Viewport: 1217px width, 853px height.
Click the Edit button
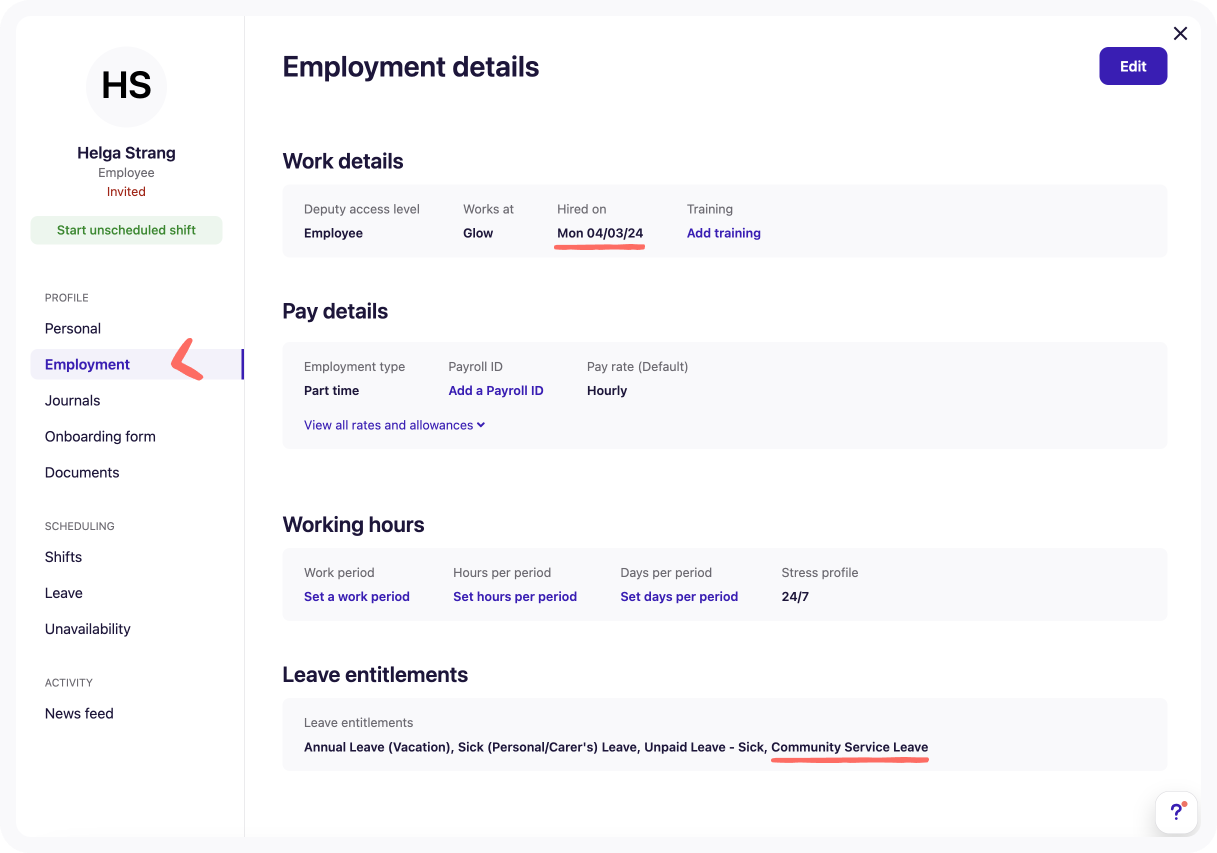point(1133,66)
